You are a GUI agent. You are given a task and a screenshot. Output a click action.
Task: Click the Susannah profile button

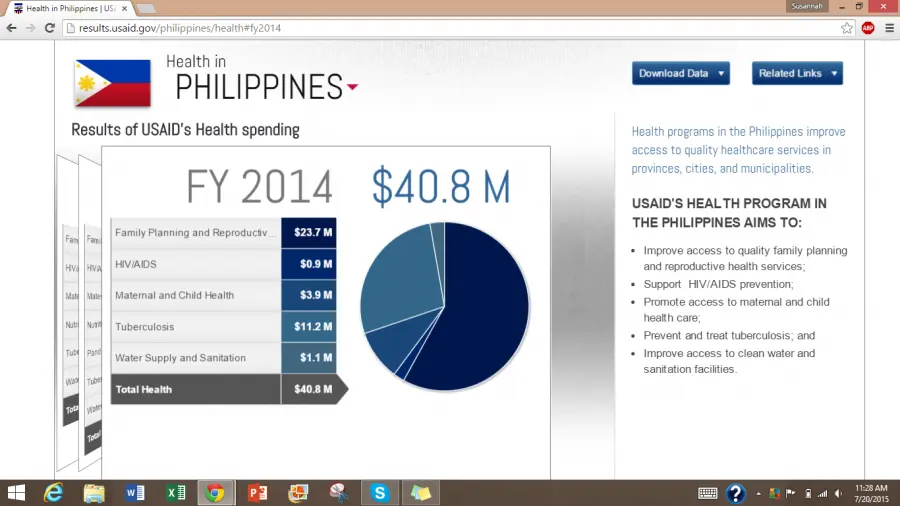(806, 6)
